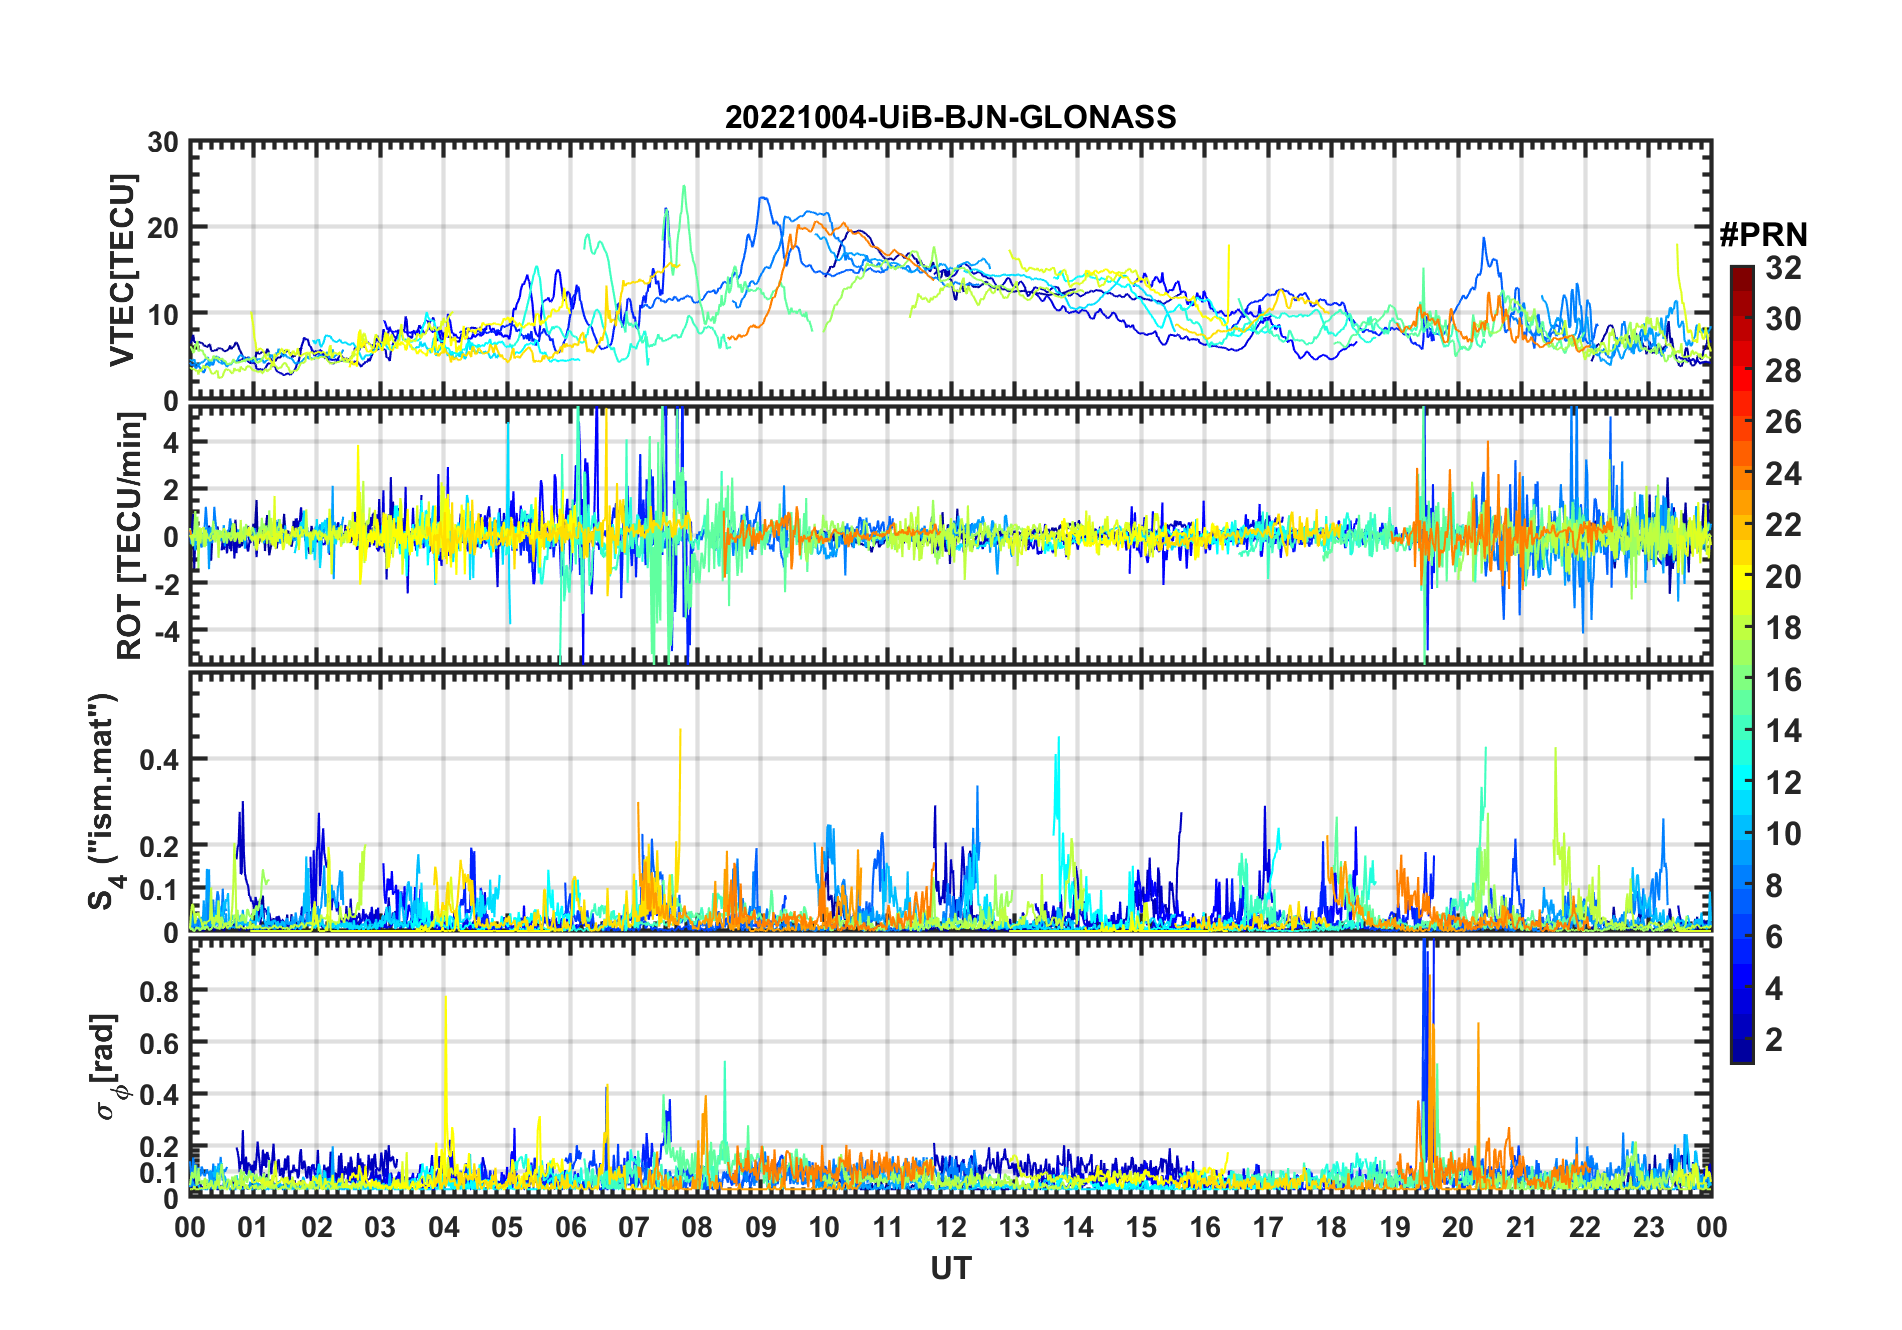The width and height of the screenshot is (1902, 1330).
Task: Click the 05 hour tick label
Action: (507, 1227)
